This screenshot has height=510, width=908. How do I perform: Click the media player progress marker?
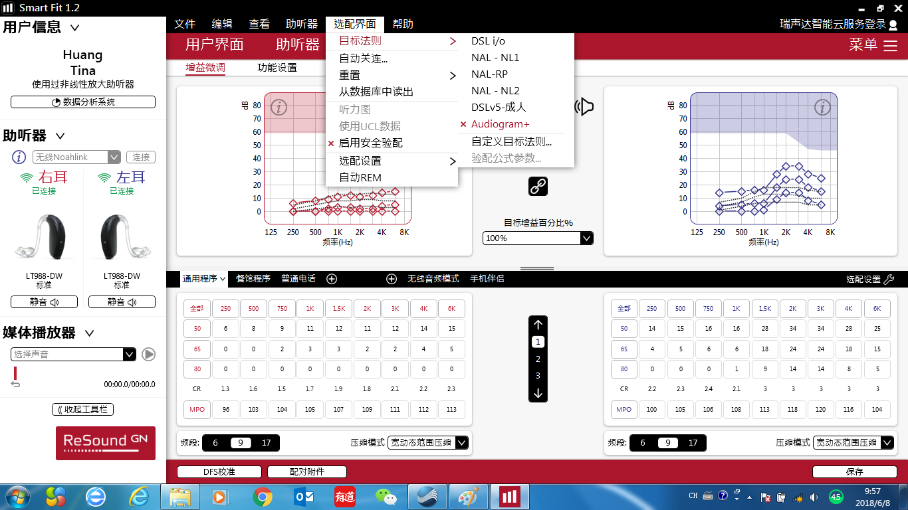click(x=16, y=372)
